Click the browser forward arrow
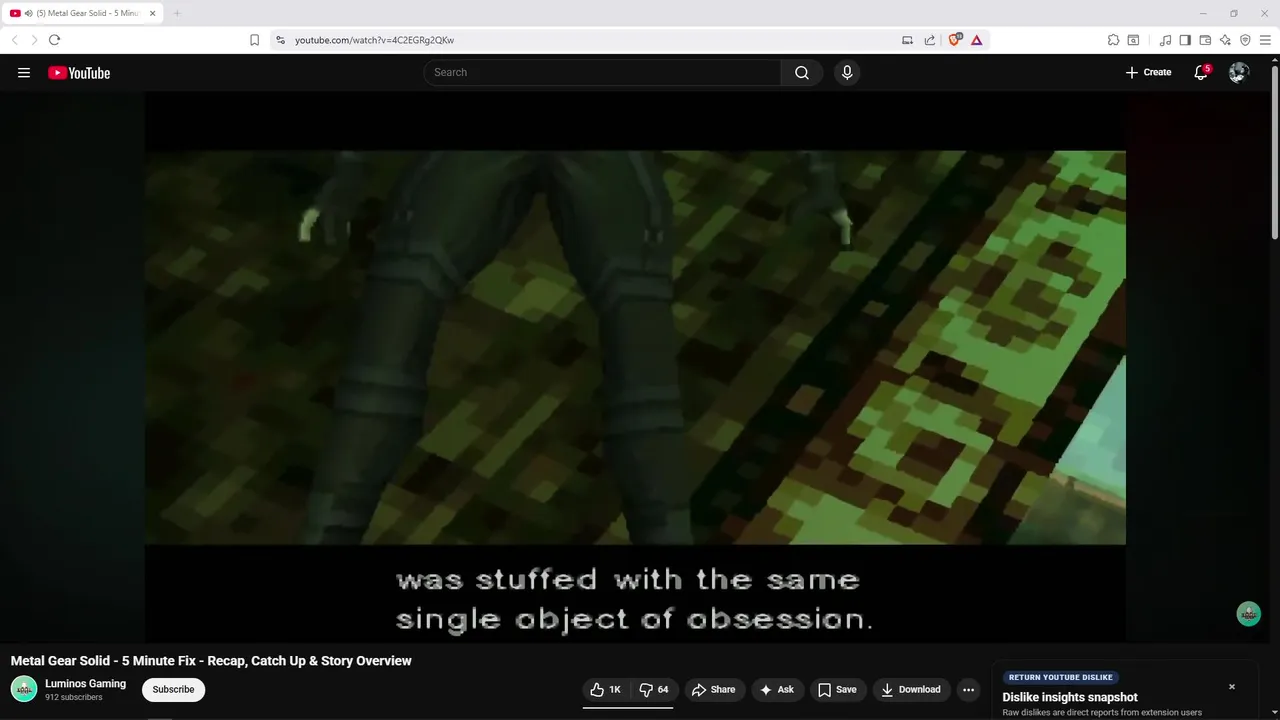Viewport: 1280px width, 720px height. [34, 40]
